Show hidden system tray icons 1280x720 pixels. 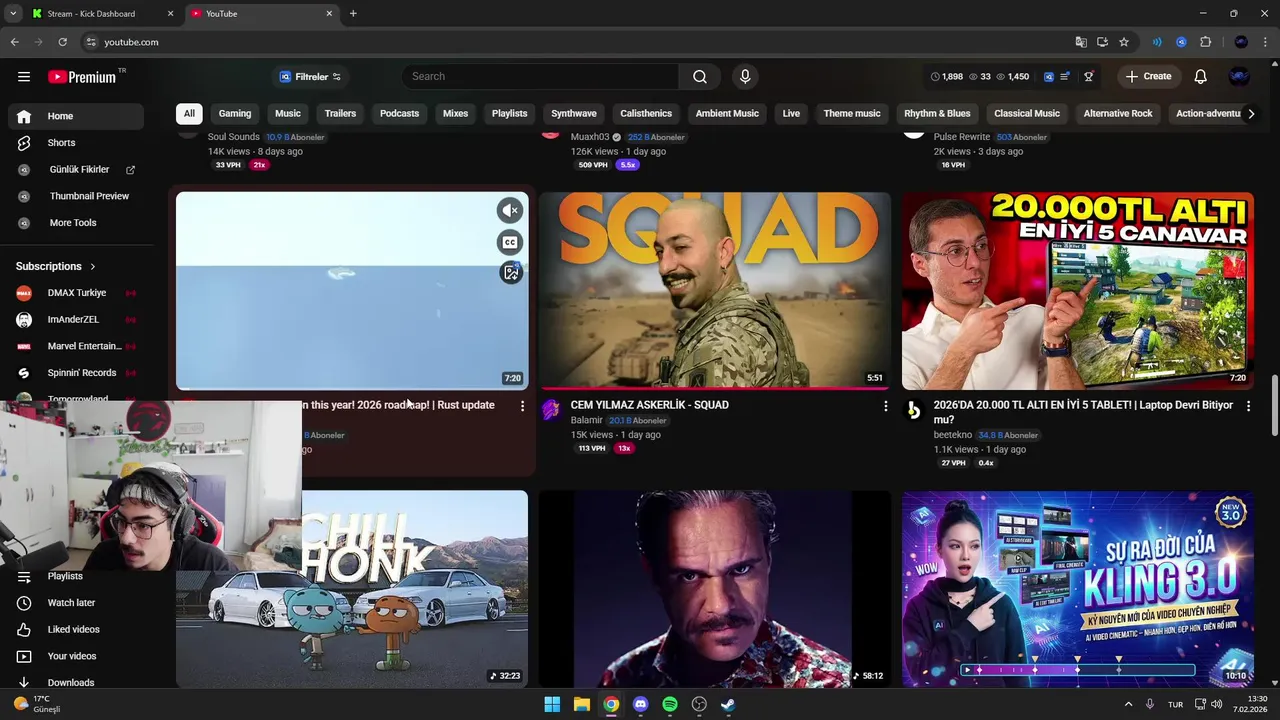[x=1128, y=704]
